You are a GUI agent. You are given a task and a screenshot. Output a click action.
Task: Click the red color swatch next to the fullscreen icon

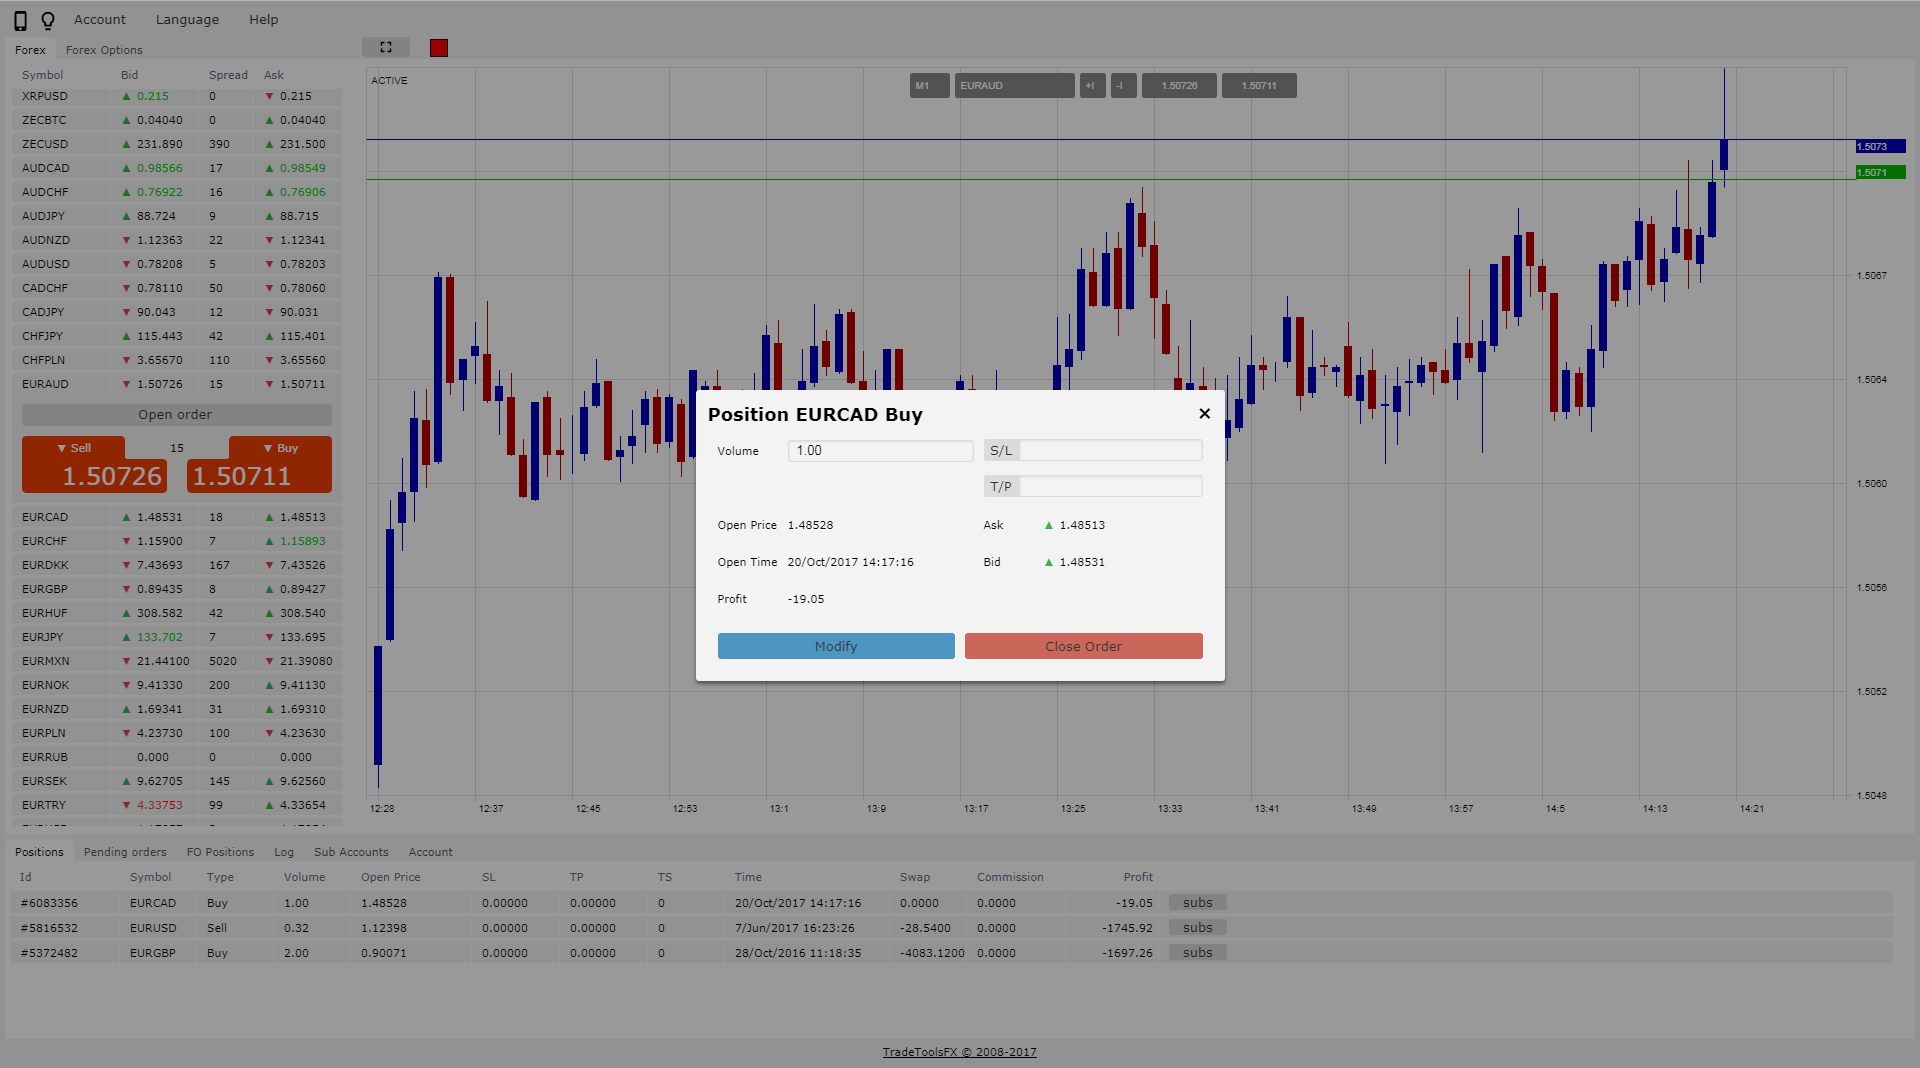tap(438, 46)
